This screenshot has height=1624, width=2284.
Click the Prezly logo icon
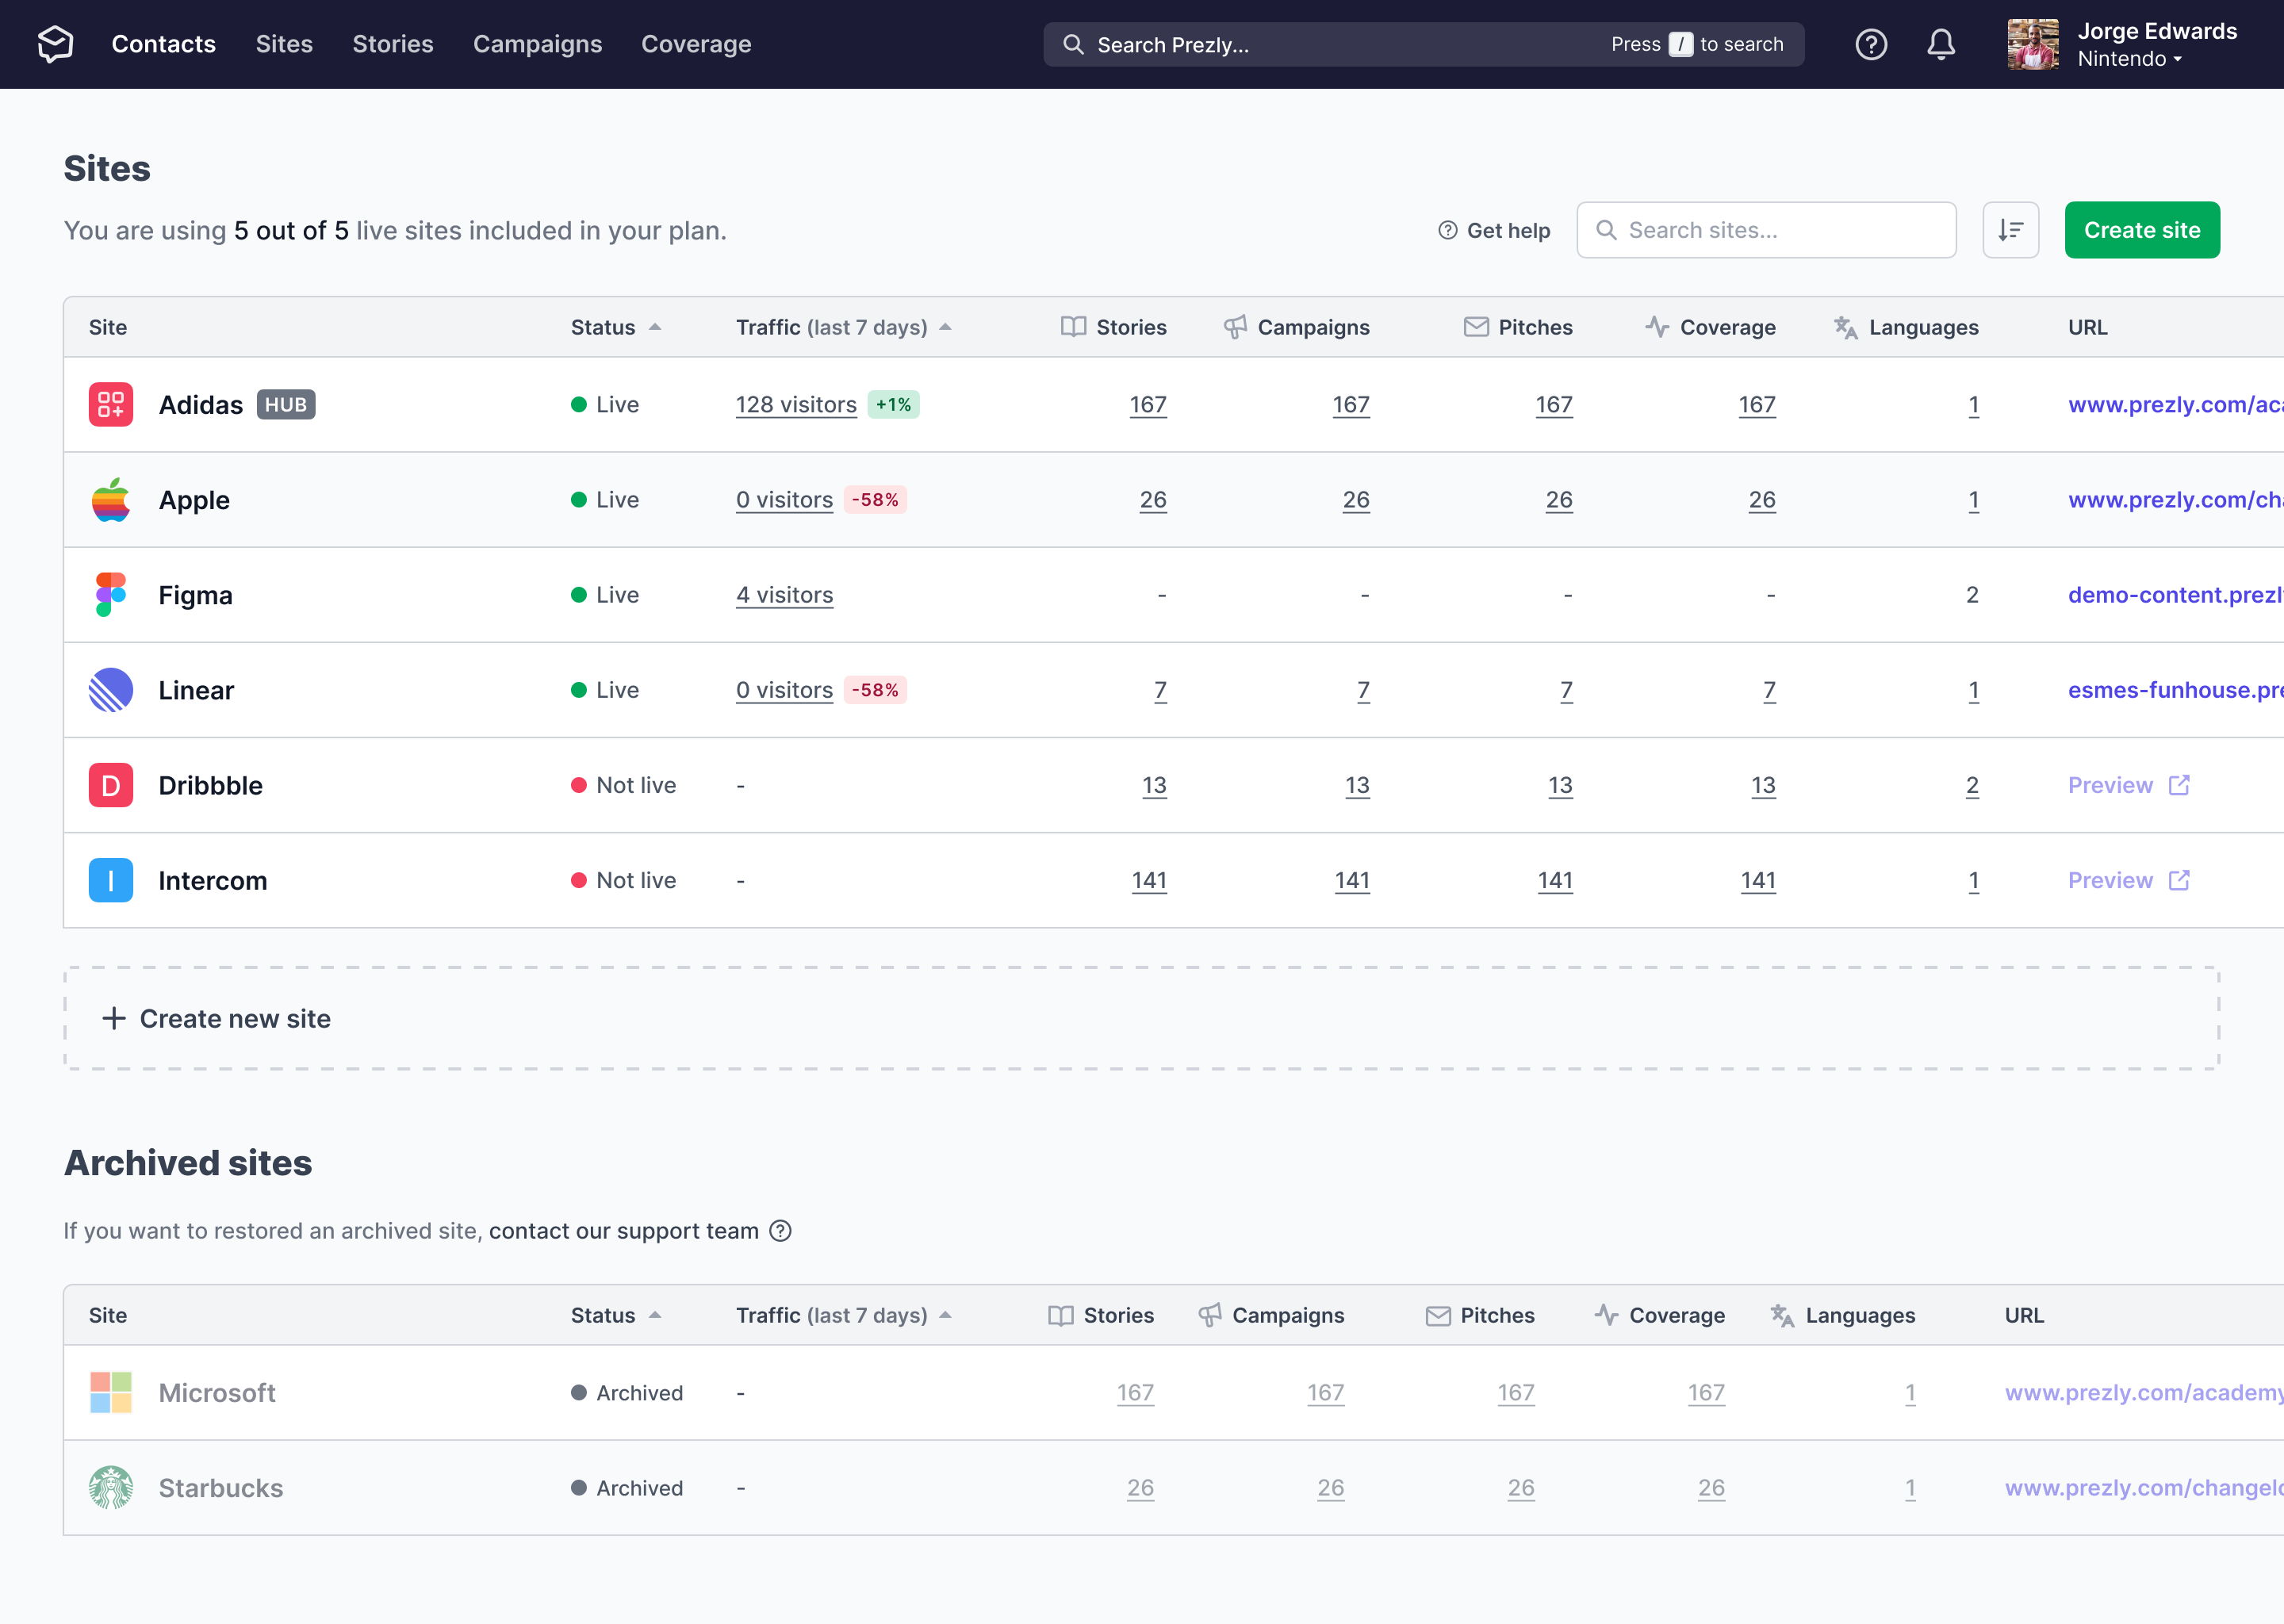pyautogui.click(x=55, y=44)
